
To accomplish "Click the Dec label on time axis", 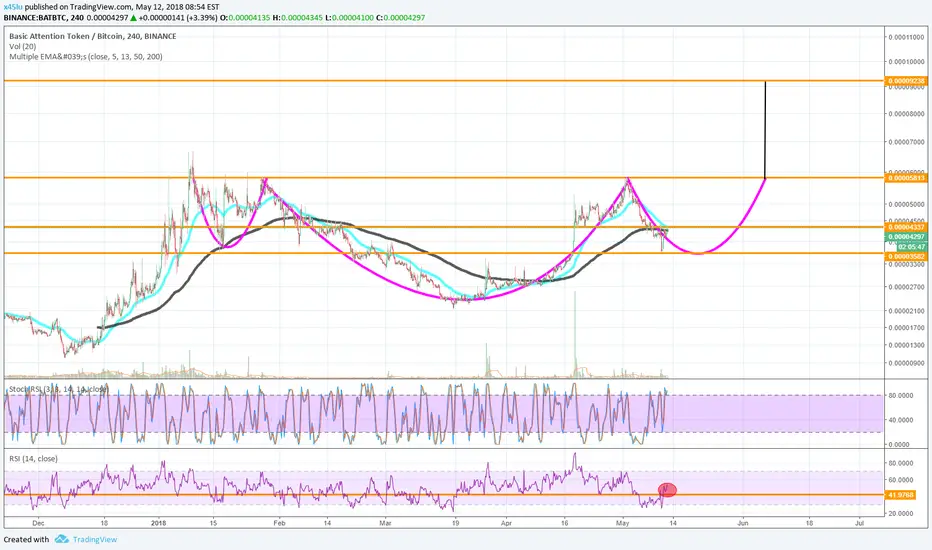I will 38,523.
